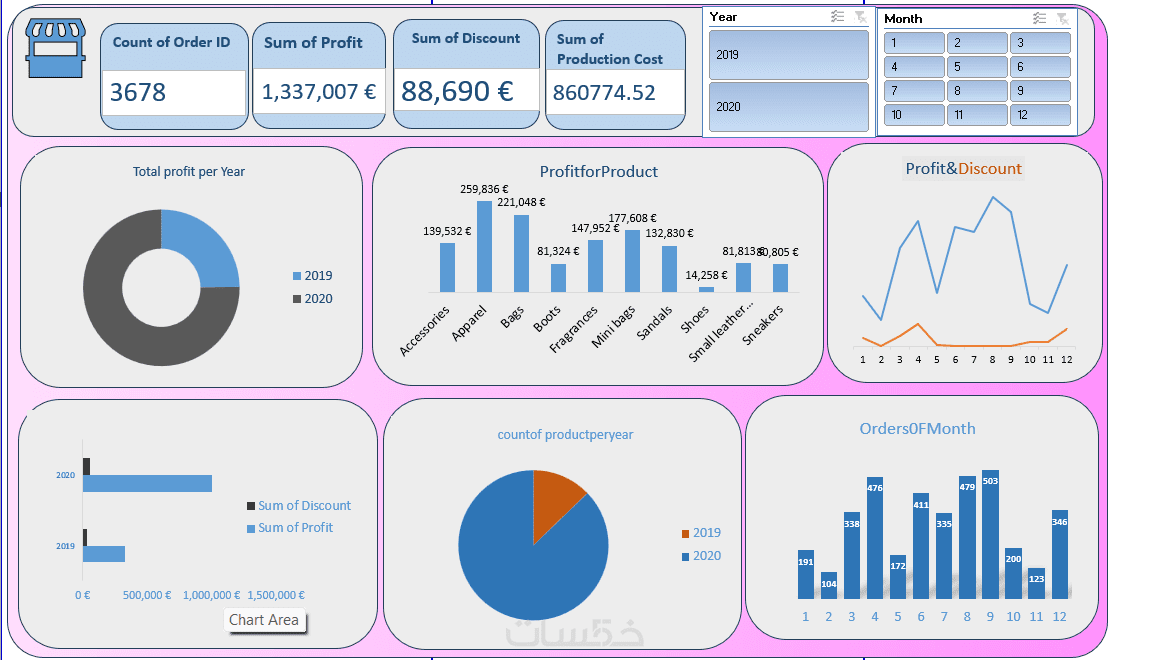
Task: Click the Accessories data label 139,532 €
Action: (x=447, y=231)
